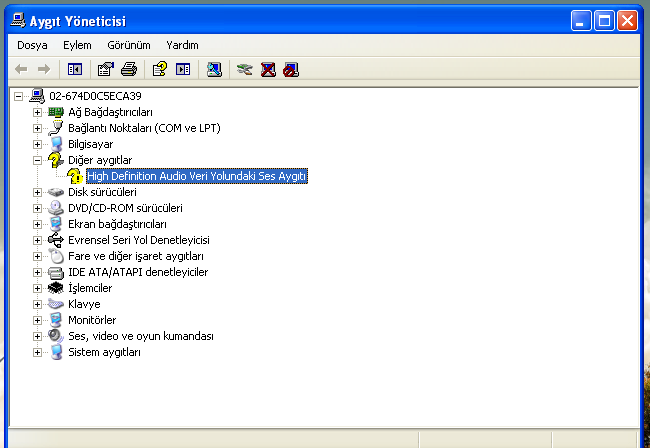Click the Properties toolbar icon
The height and width of the screenshot is (448, 650).
click(105, 69)
